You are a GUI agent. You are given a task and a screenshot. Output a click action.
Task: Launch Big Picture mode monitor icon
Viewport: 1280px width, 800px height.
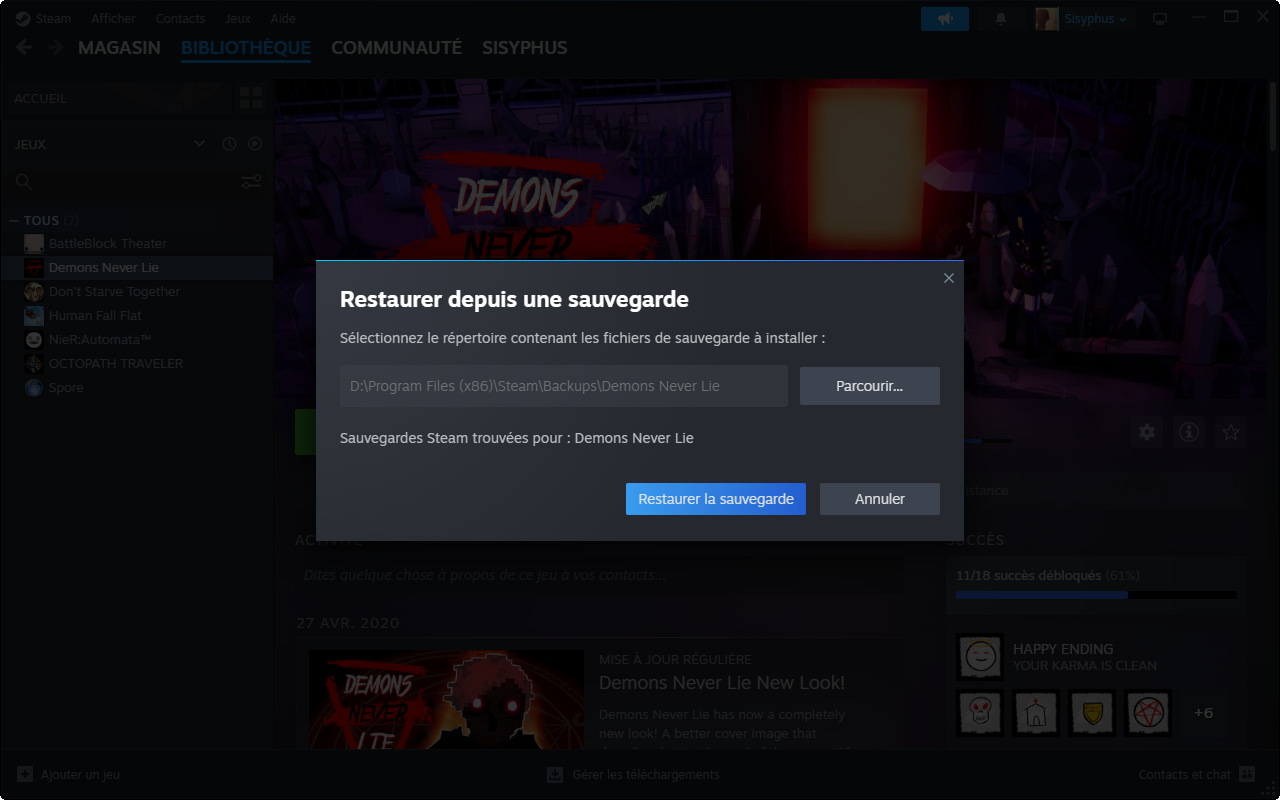pyautogui.click(x=1160, y=18)
